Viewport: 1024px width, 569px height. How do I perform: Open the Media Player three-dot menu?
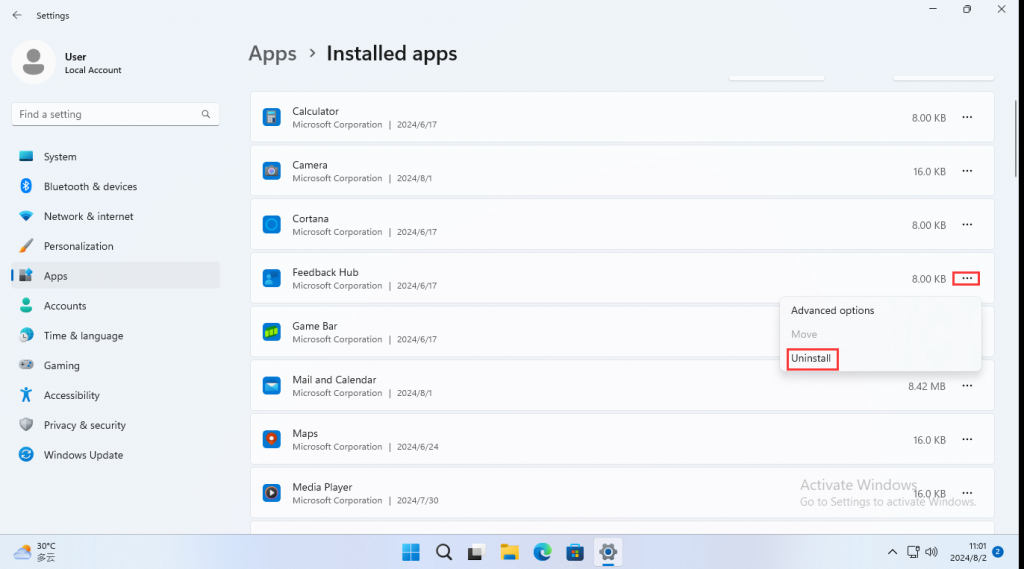(967, 493)
